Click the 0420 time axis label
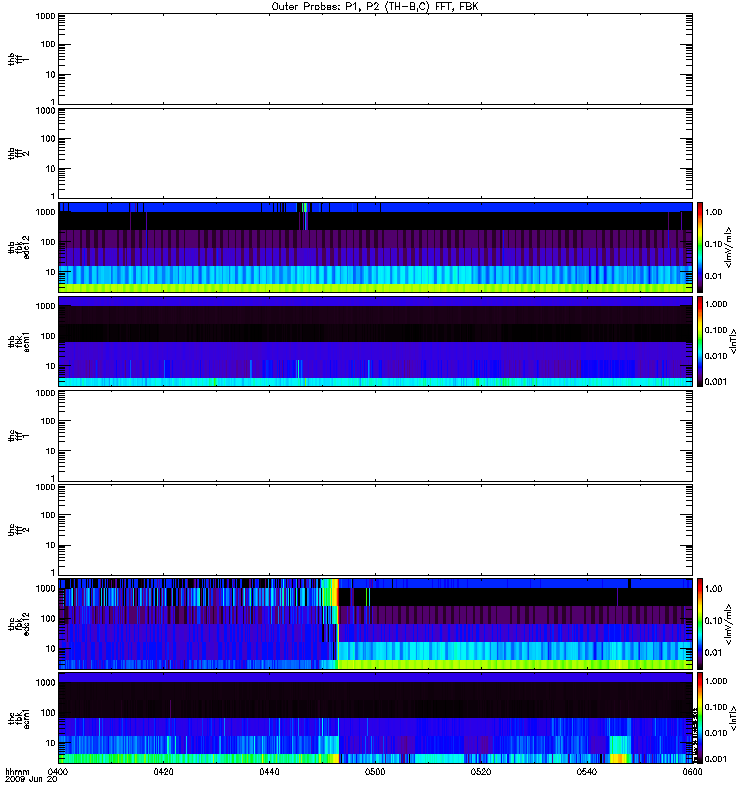Image resolution: width=750 pixels, height=800 pixels. (x=163, y=771)
